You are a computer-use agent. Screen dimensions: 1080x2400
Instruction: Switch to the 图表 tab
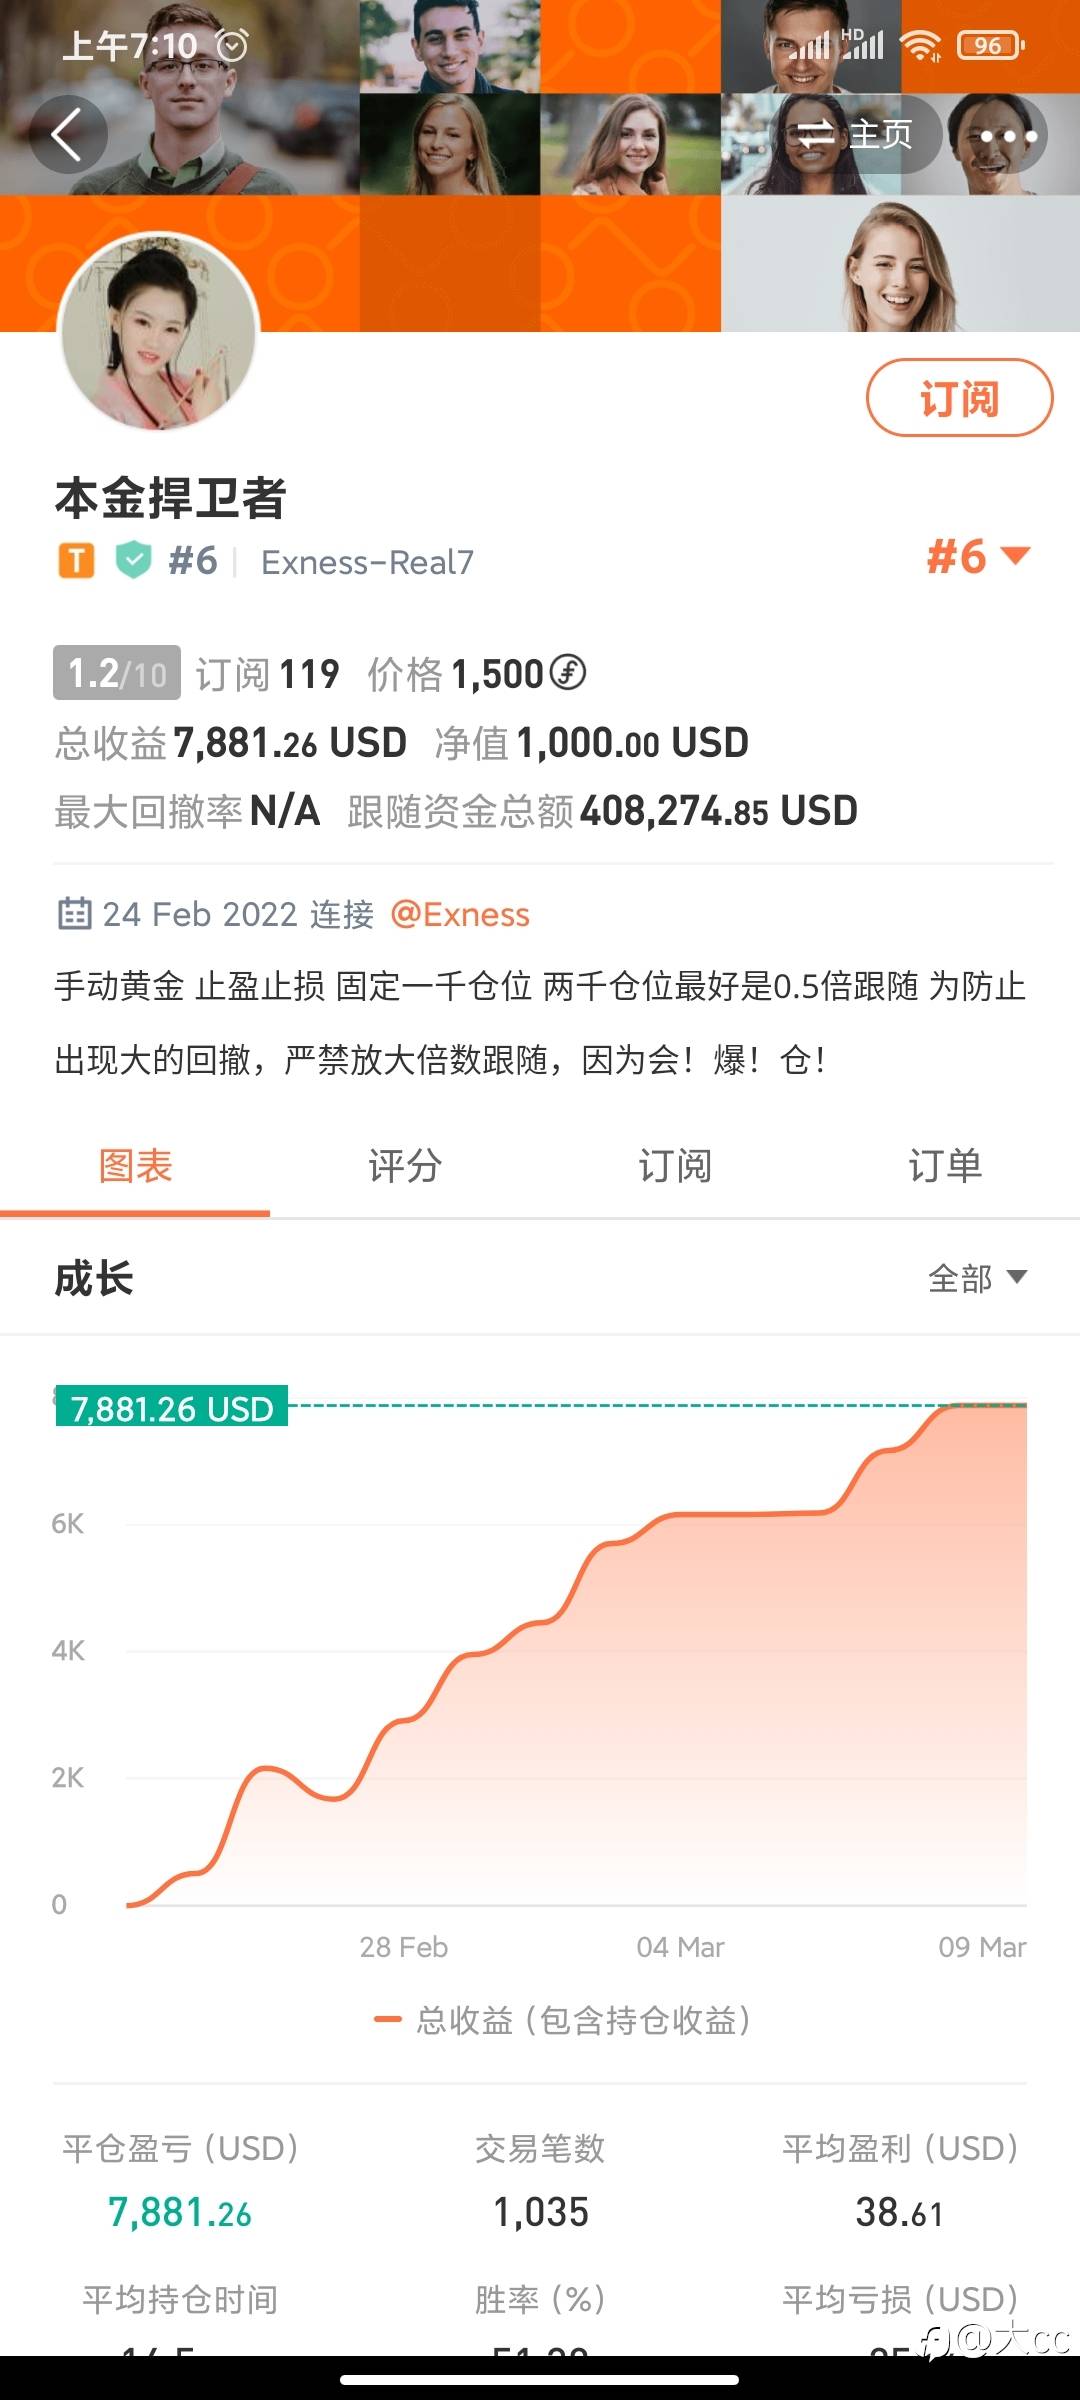[135, 1166]
